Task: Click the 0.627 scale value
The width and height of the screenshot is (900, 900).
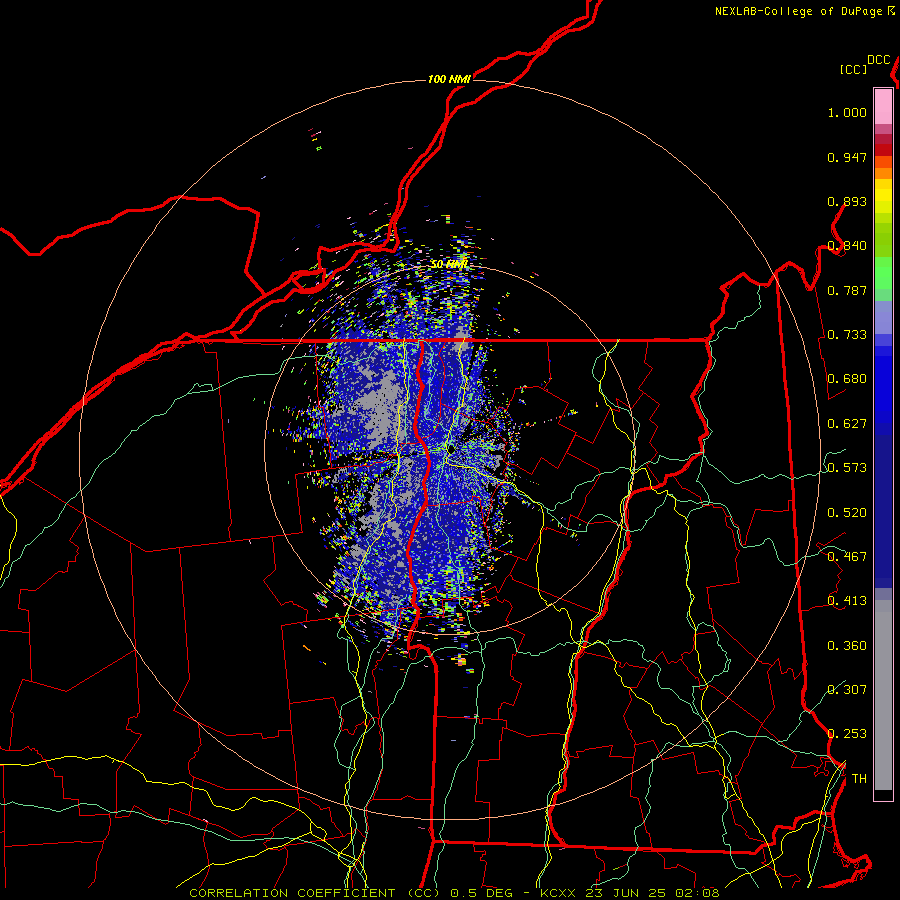Action: (x=847, y=424)
